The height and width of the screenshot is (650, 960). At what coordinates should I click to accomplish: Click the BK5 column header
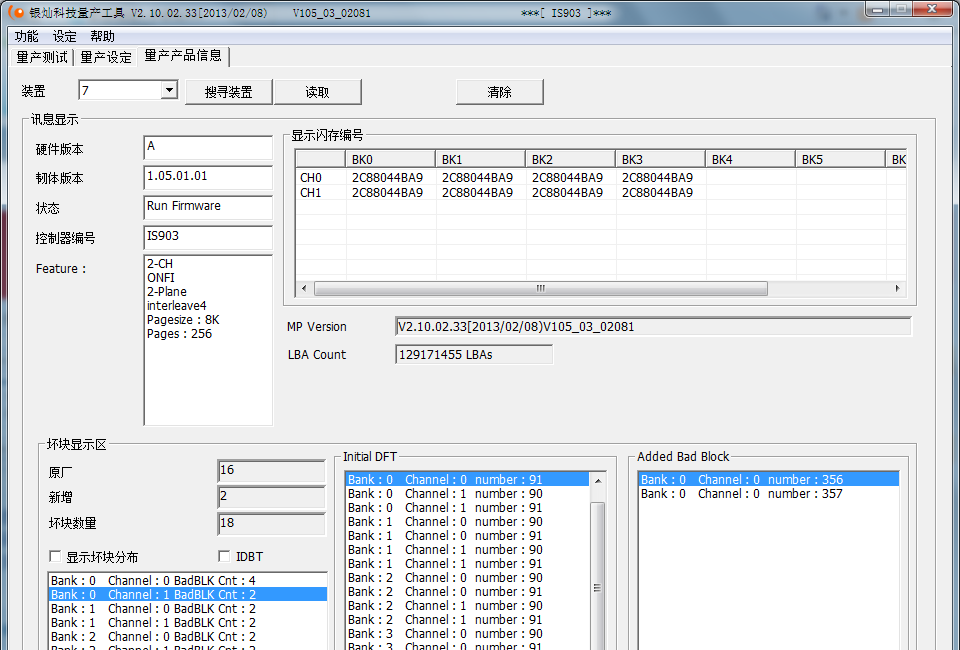click(840, 159)
